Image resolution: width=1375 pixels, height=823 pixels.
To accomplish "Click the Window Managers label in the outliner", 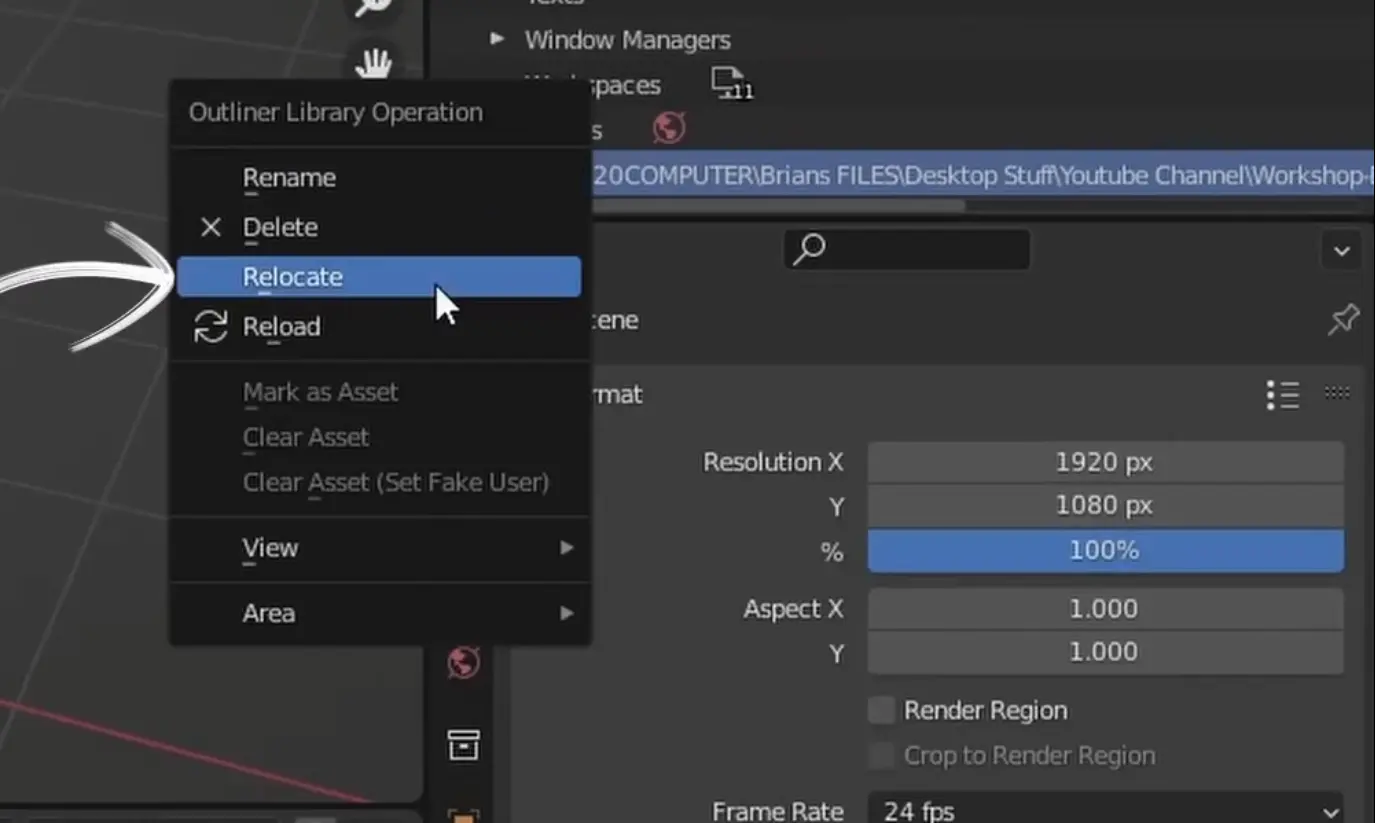I will click(x=627, y=40).
